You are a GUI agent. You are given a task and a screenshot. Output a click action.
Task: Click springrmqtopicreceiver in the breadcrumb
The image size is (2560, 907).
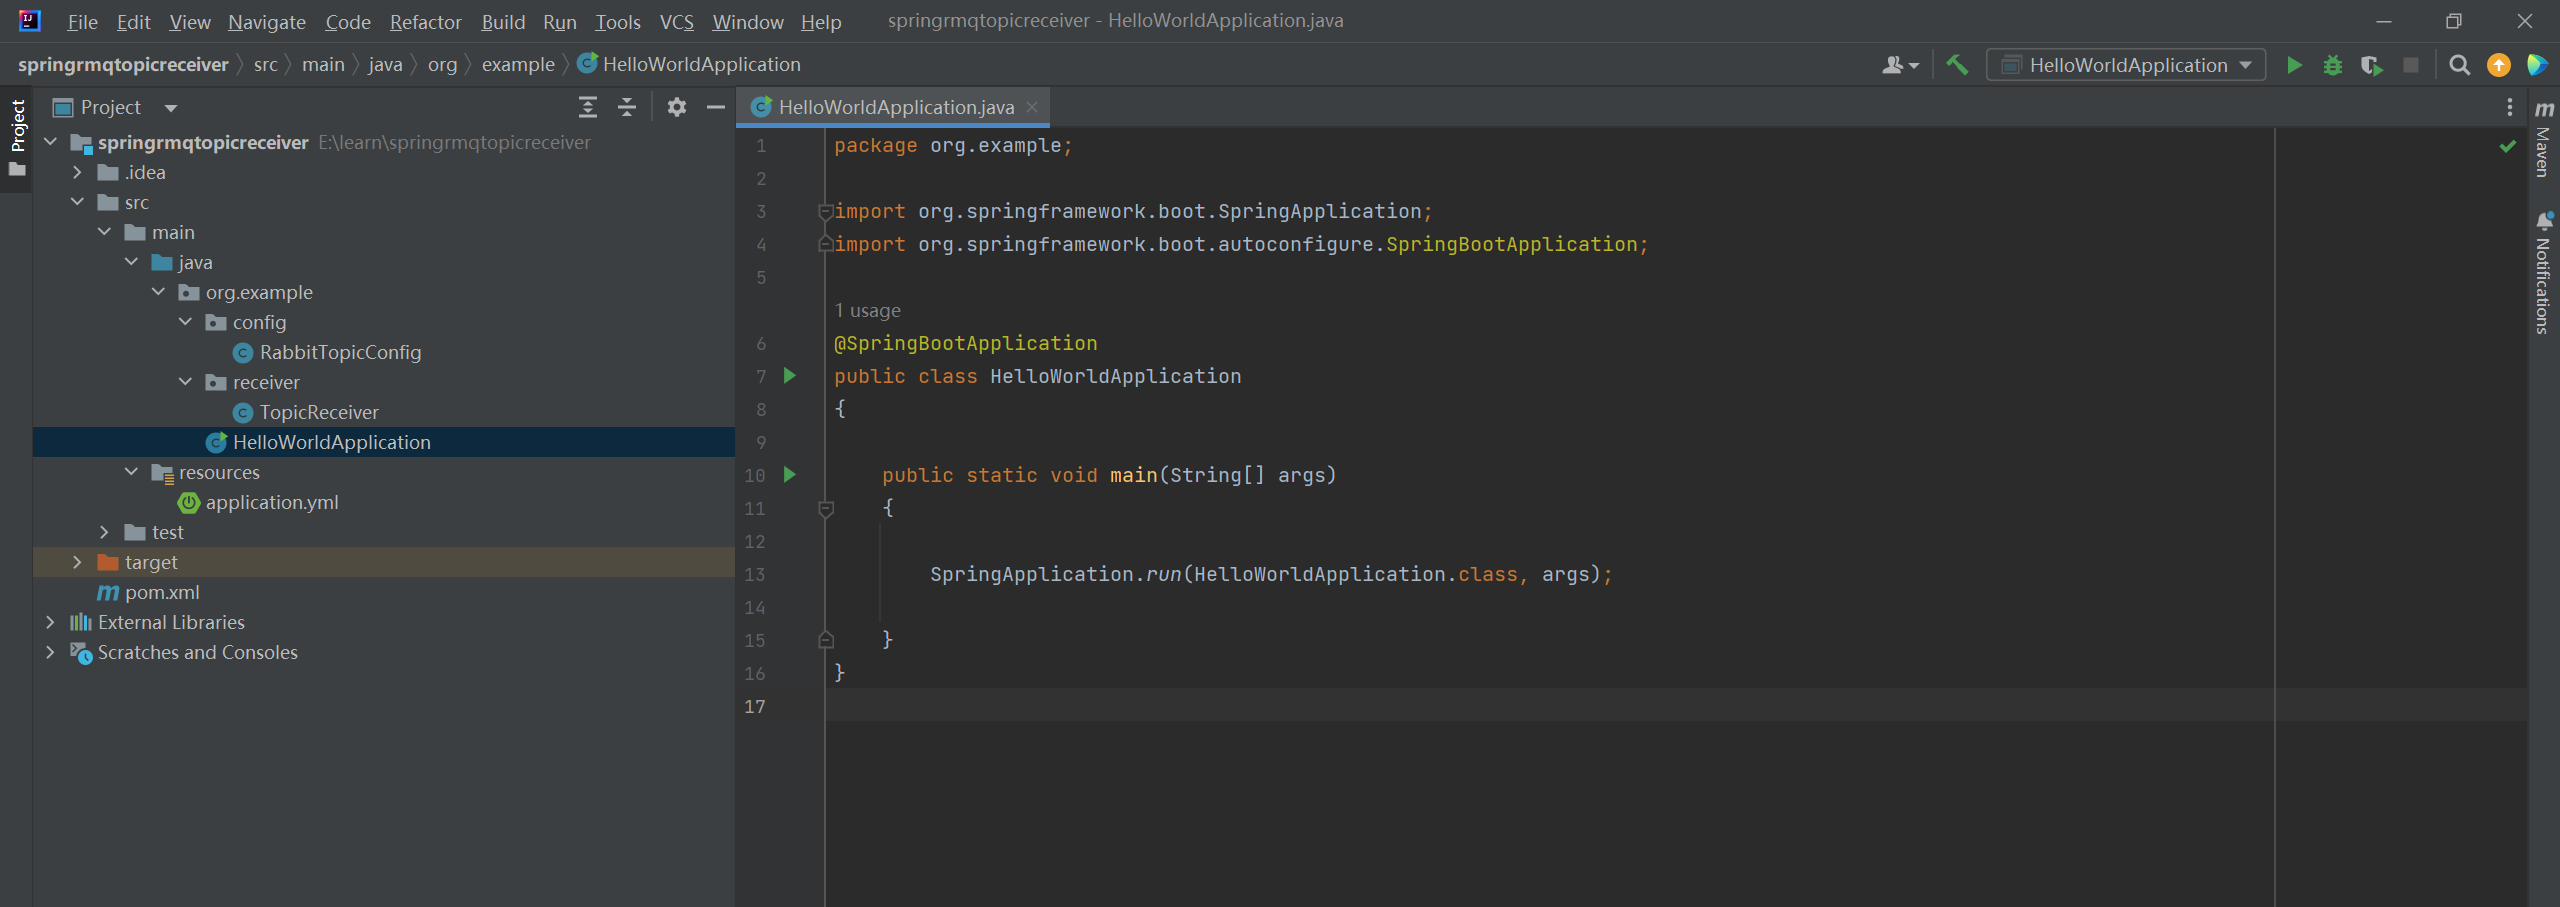[123, 65]
